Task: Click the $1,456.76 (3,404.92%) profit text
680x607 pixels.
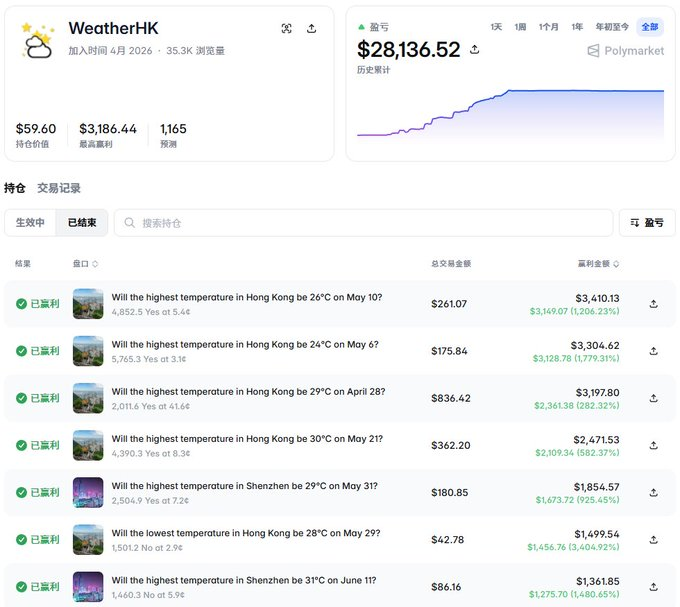Action: click(573, 547)
